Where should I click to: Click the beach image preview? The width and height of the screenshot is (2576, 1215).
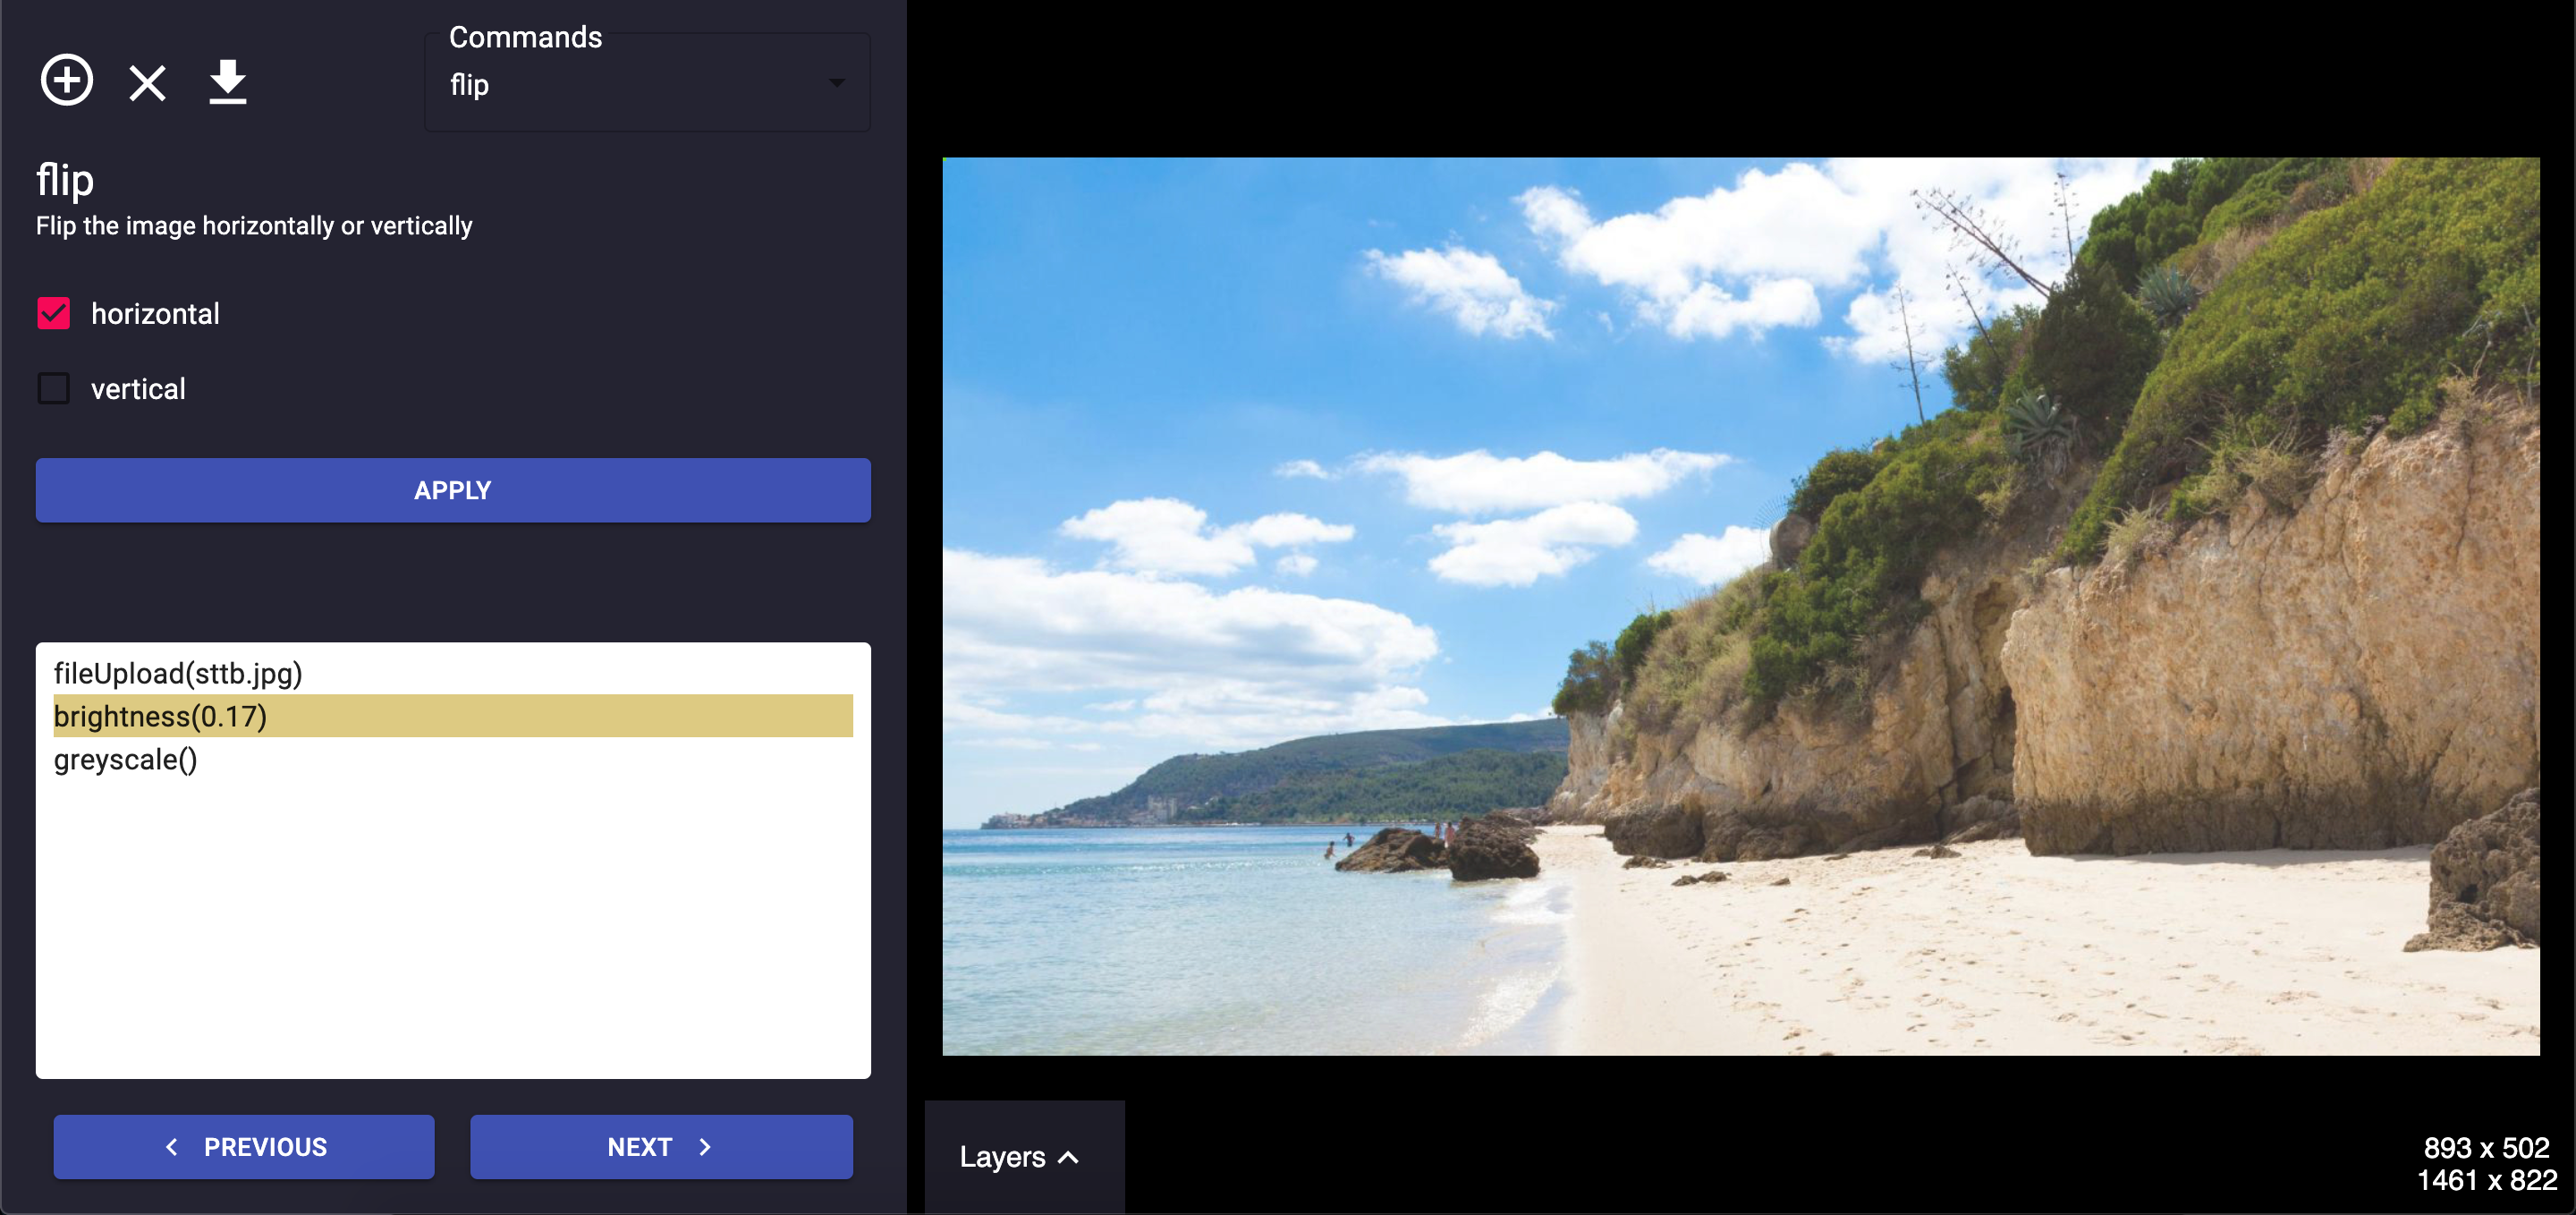click(x=1740, y=606)
